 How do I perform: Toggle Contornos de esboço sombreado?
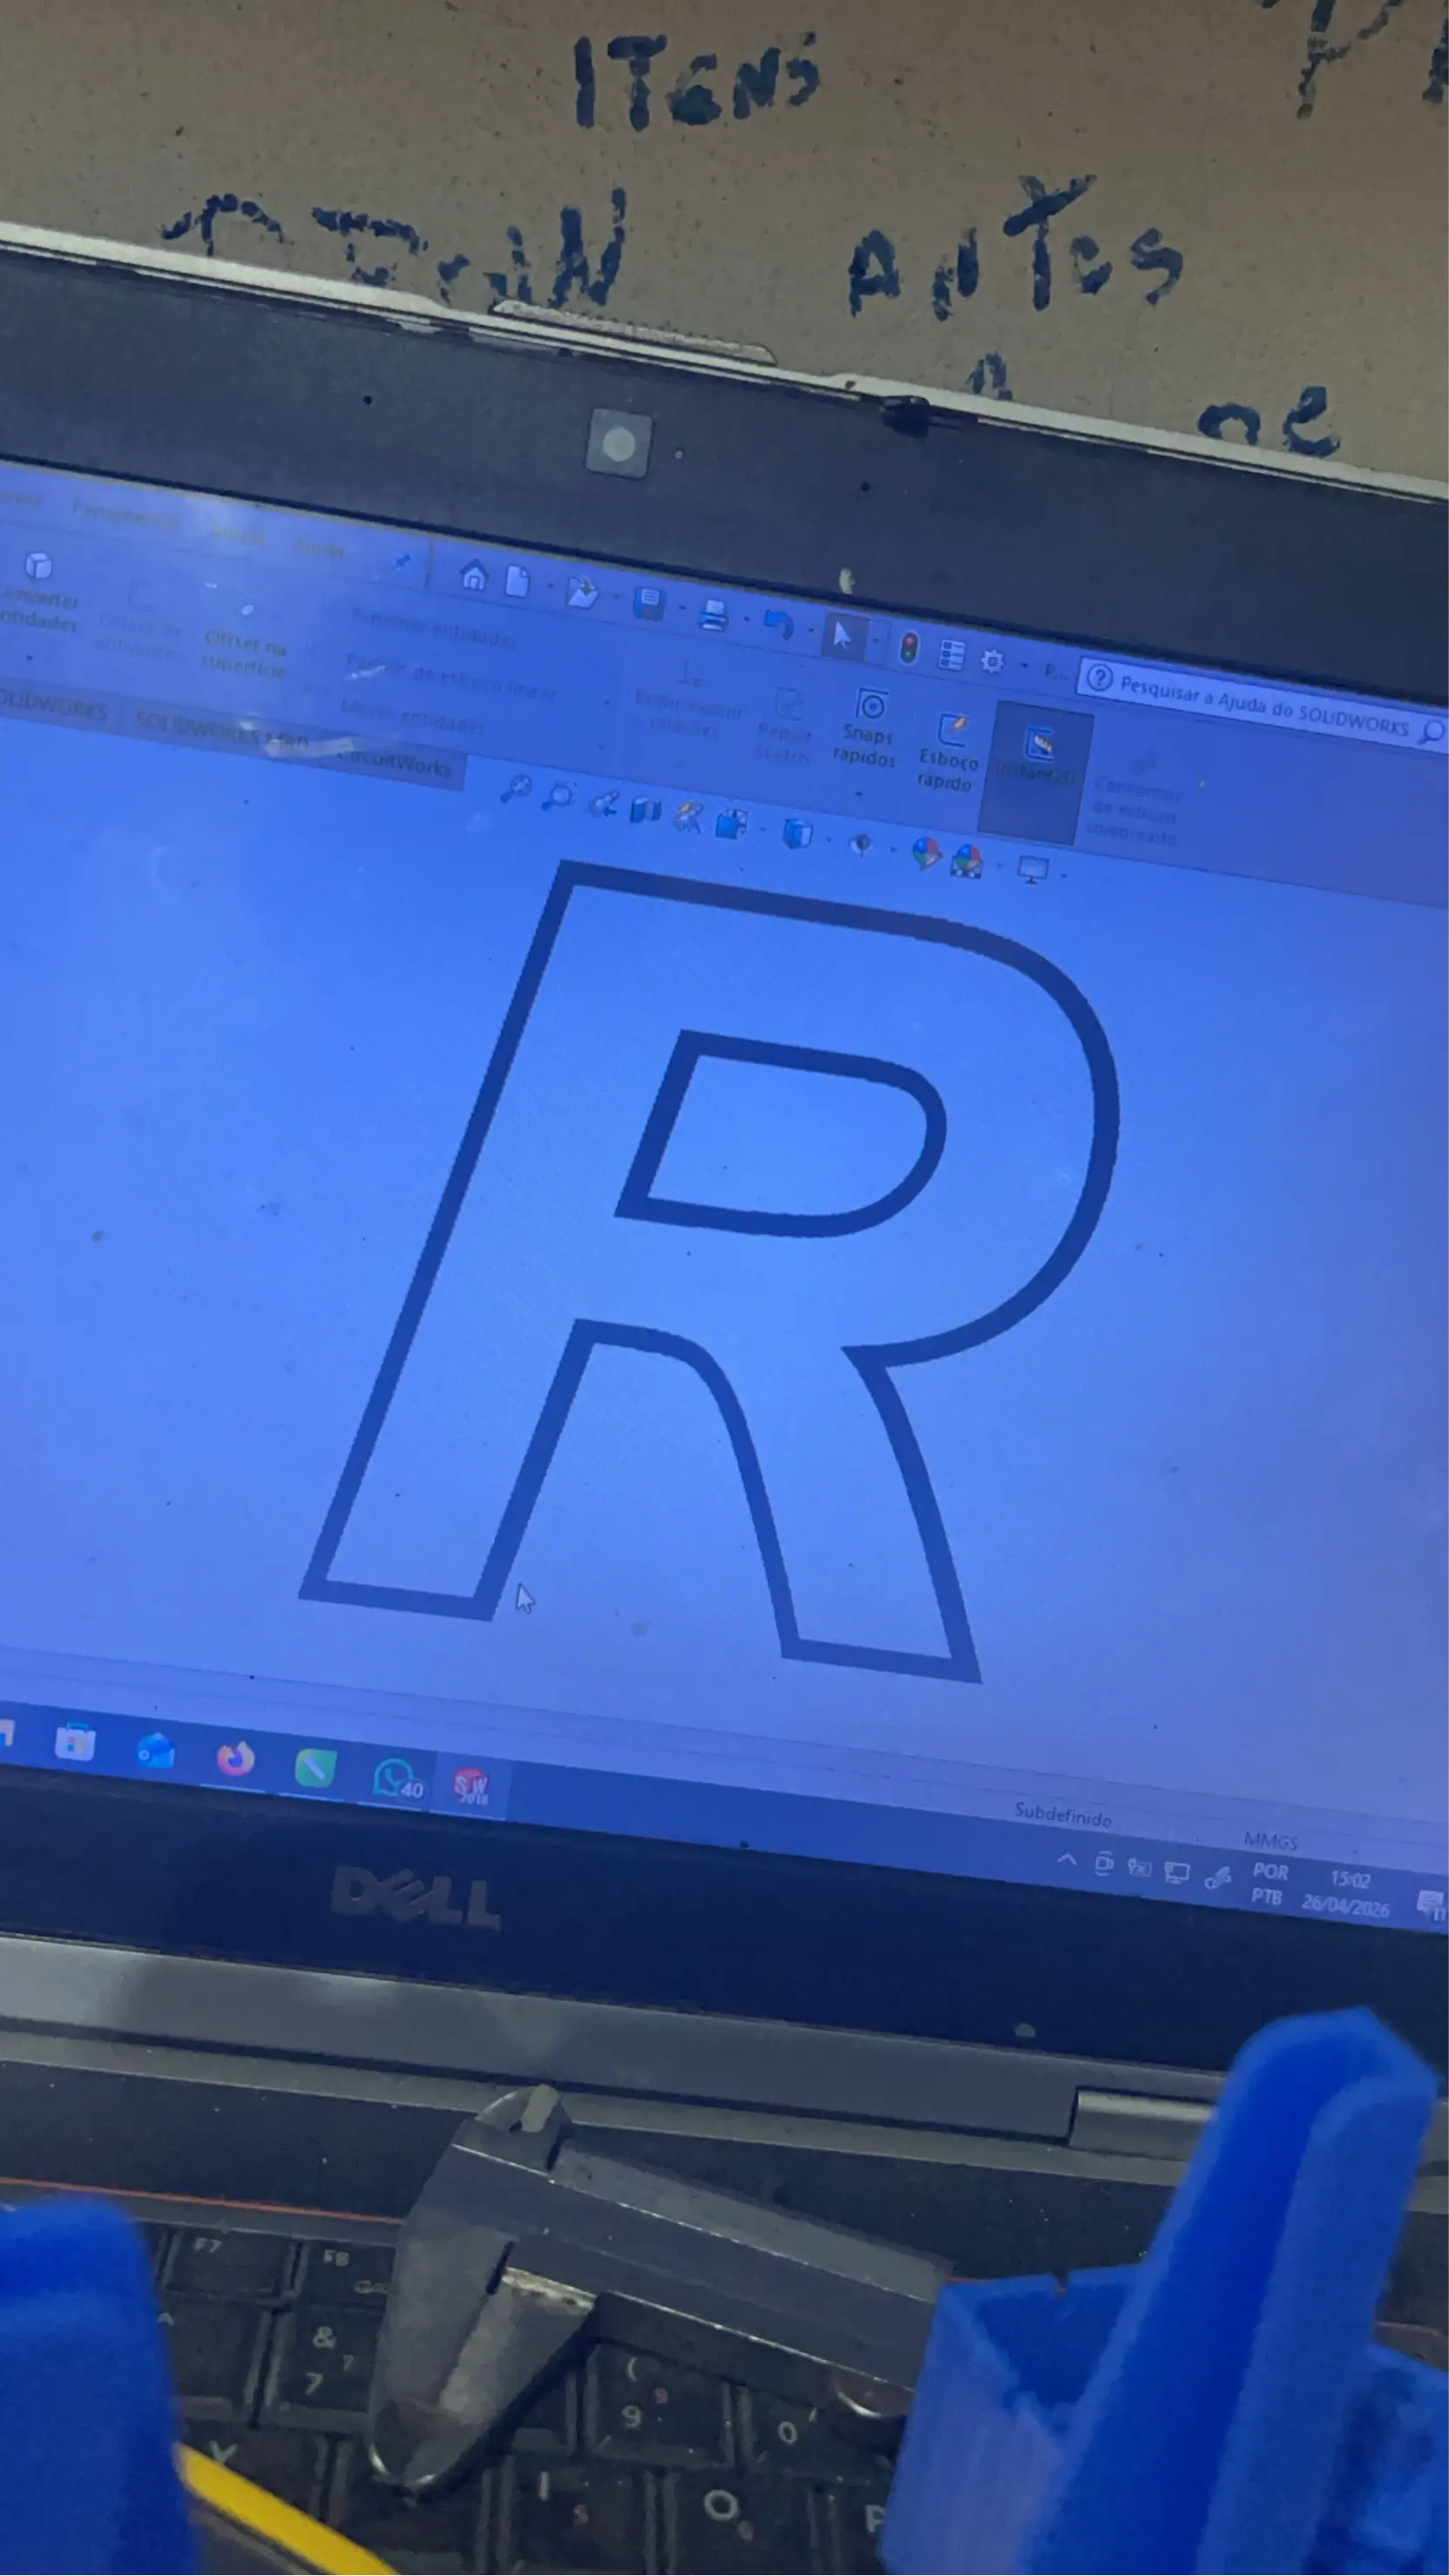click(x=1134, y=800)
